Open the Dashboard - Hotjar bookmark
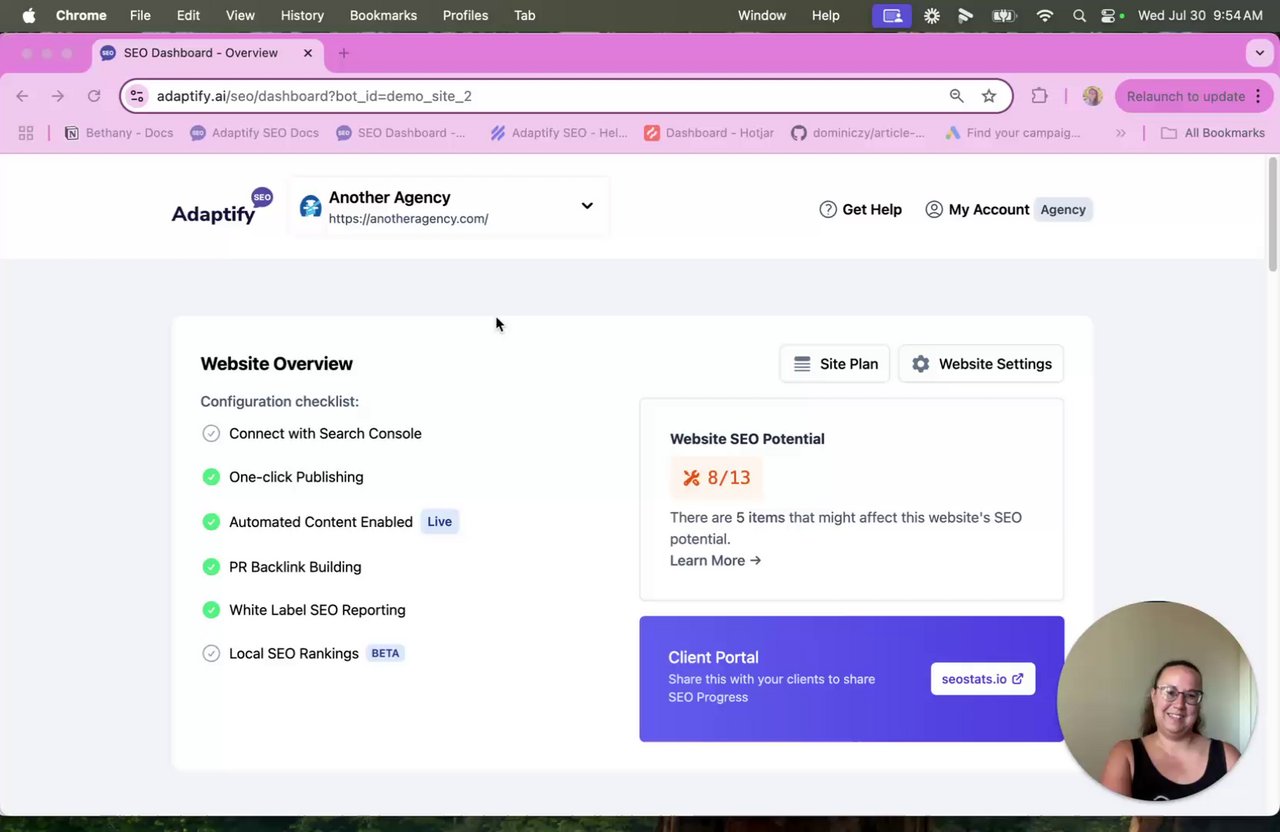1280x832 pixels. [x=709, y=133]
